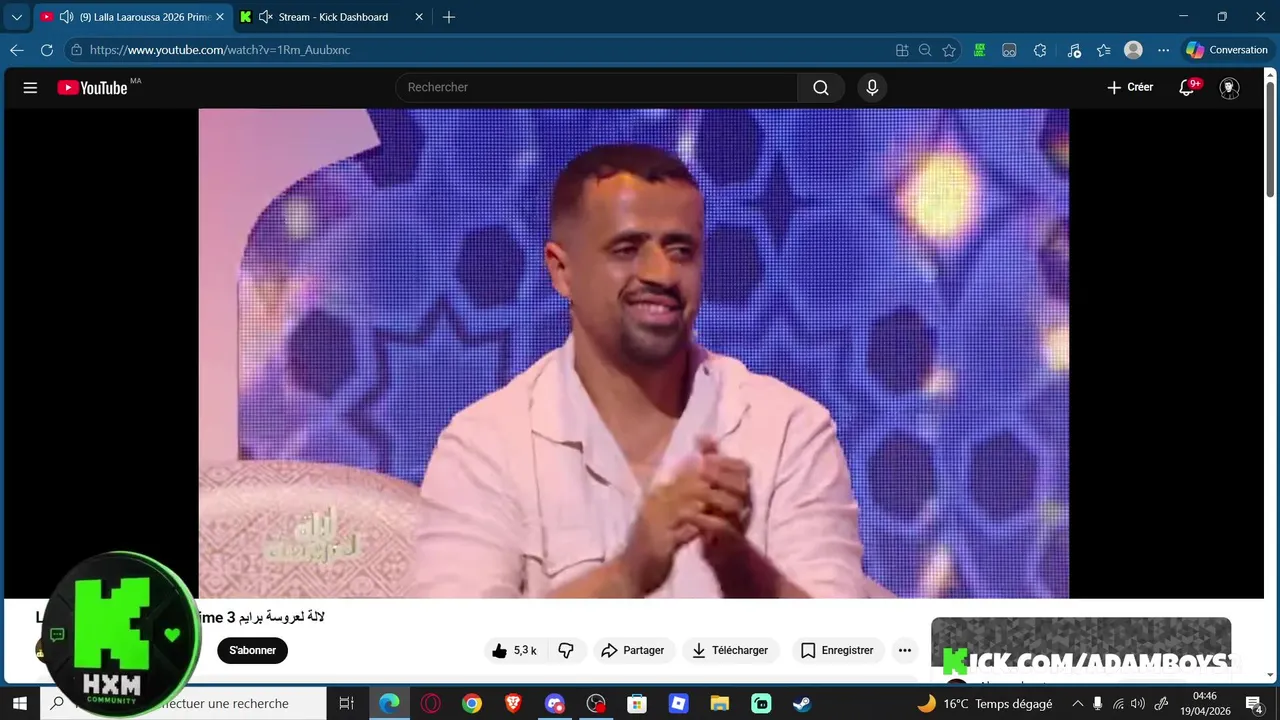The width and height of the screenshot is (1280, 720).
Task: Close the Kick Dashboard tab
Action: point(419,17)
